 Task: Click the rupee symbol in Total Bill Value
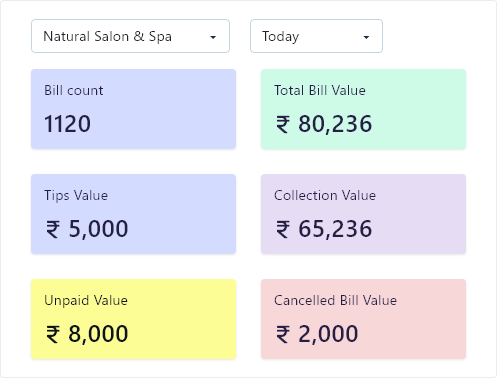point(283,124)
